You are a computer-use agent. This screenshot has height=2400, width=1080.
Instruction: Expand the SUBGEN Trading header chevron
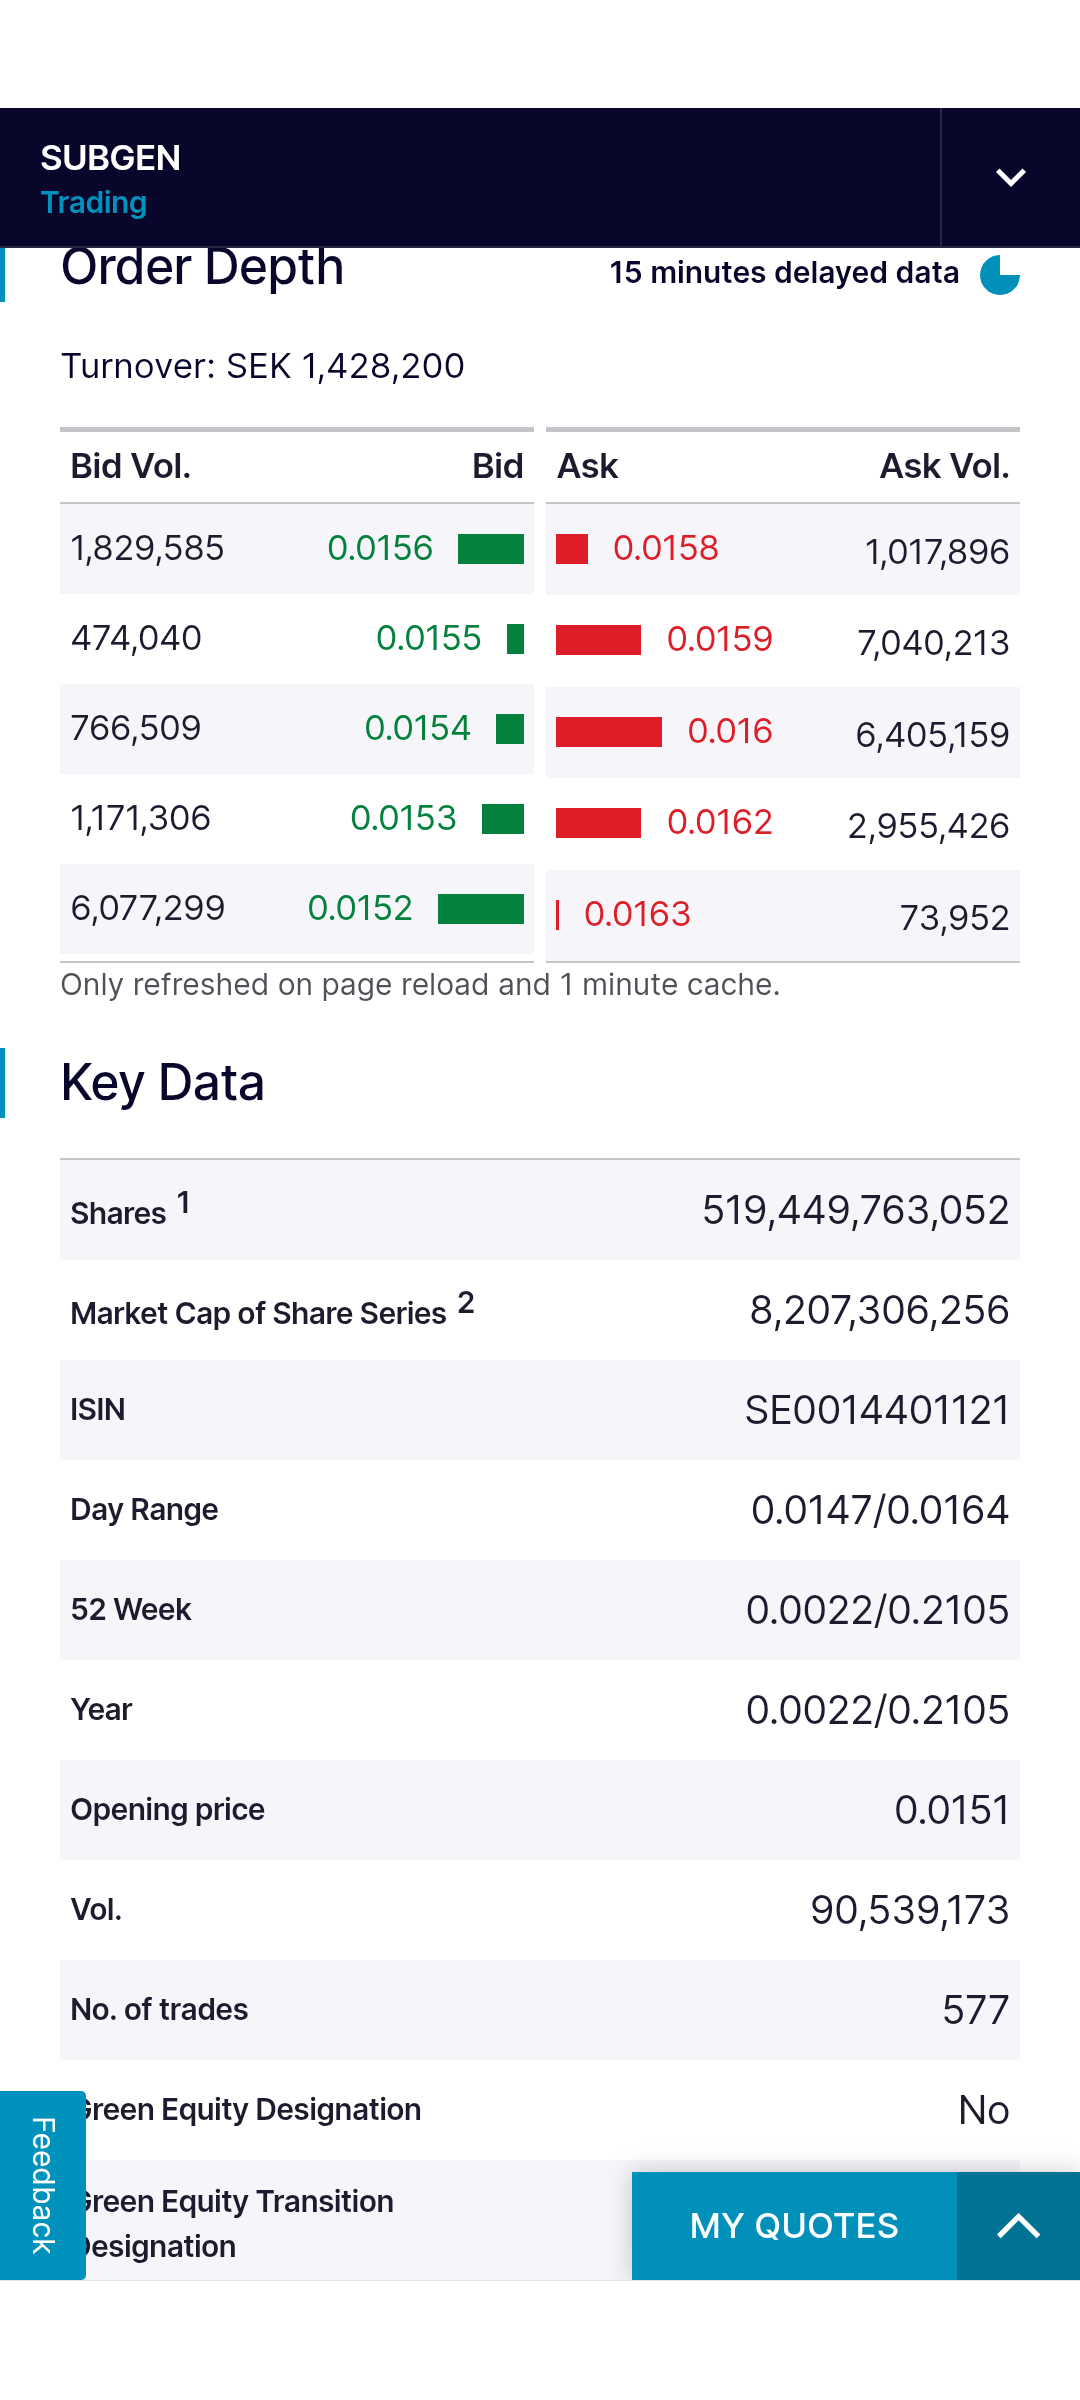pos(1011,178)
